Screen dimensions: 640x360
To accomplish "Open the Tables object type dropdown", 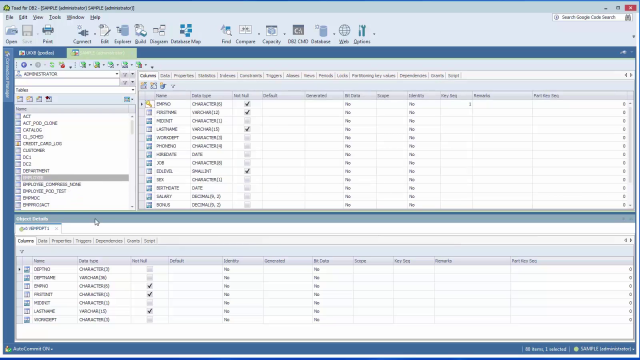I will coord(133,90).
